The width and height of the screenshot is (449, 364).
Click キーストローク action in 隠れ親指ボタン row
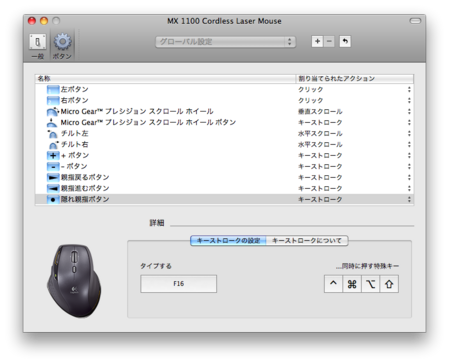(x=320, y=199)
